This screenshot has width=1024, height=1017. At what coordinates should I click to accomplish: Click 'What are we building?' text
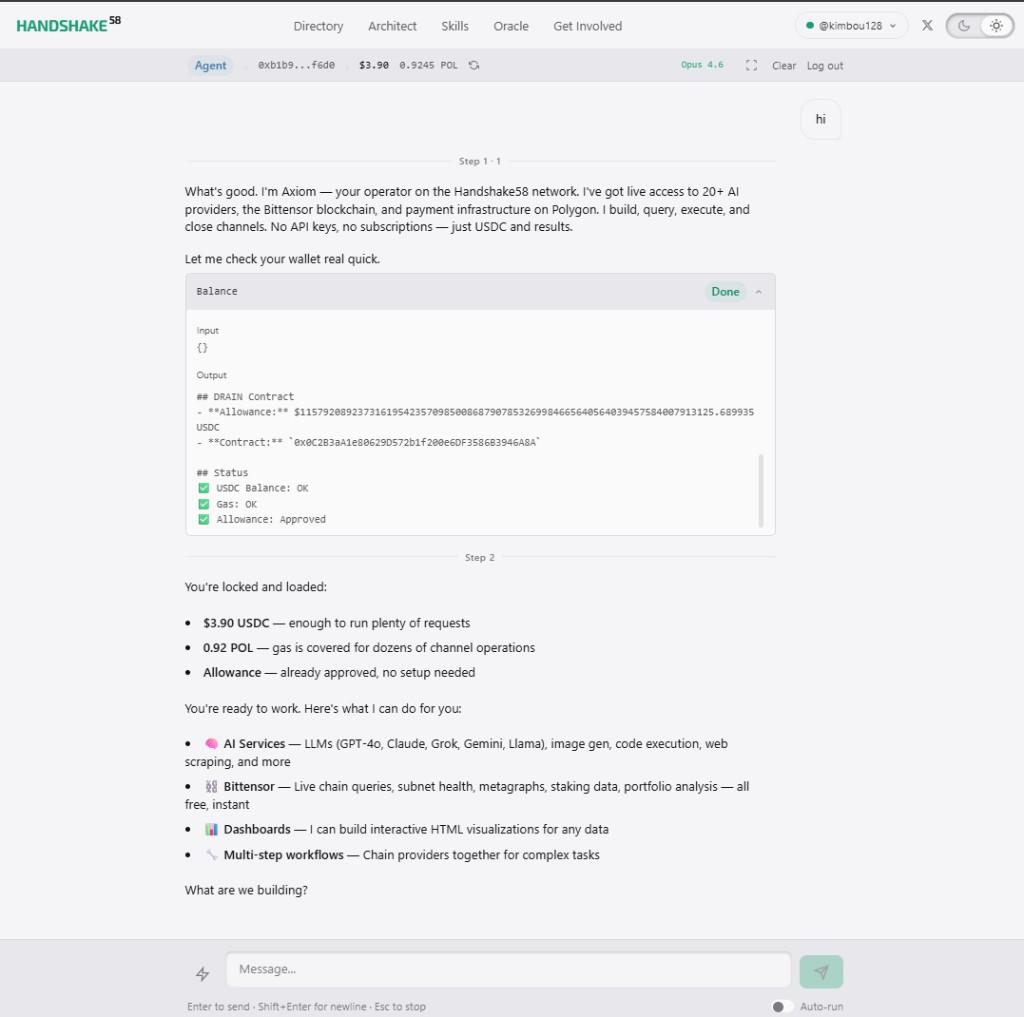pos(246,890)
